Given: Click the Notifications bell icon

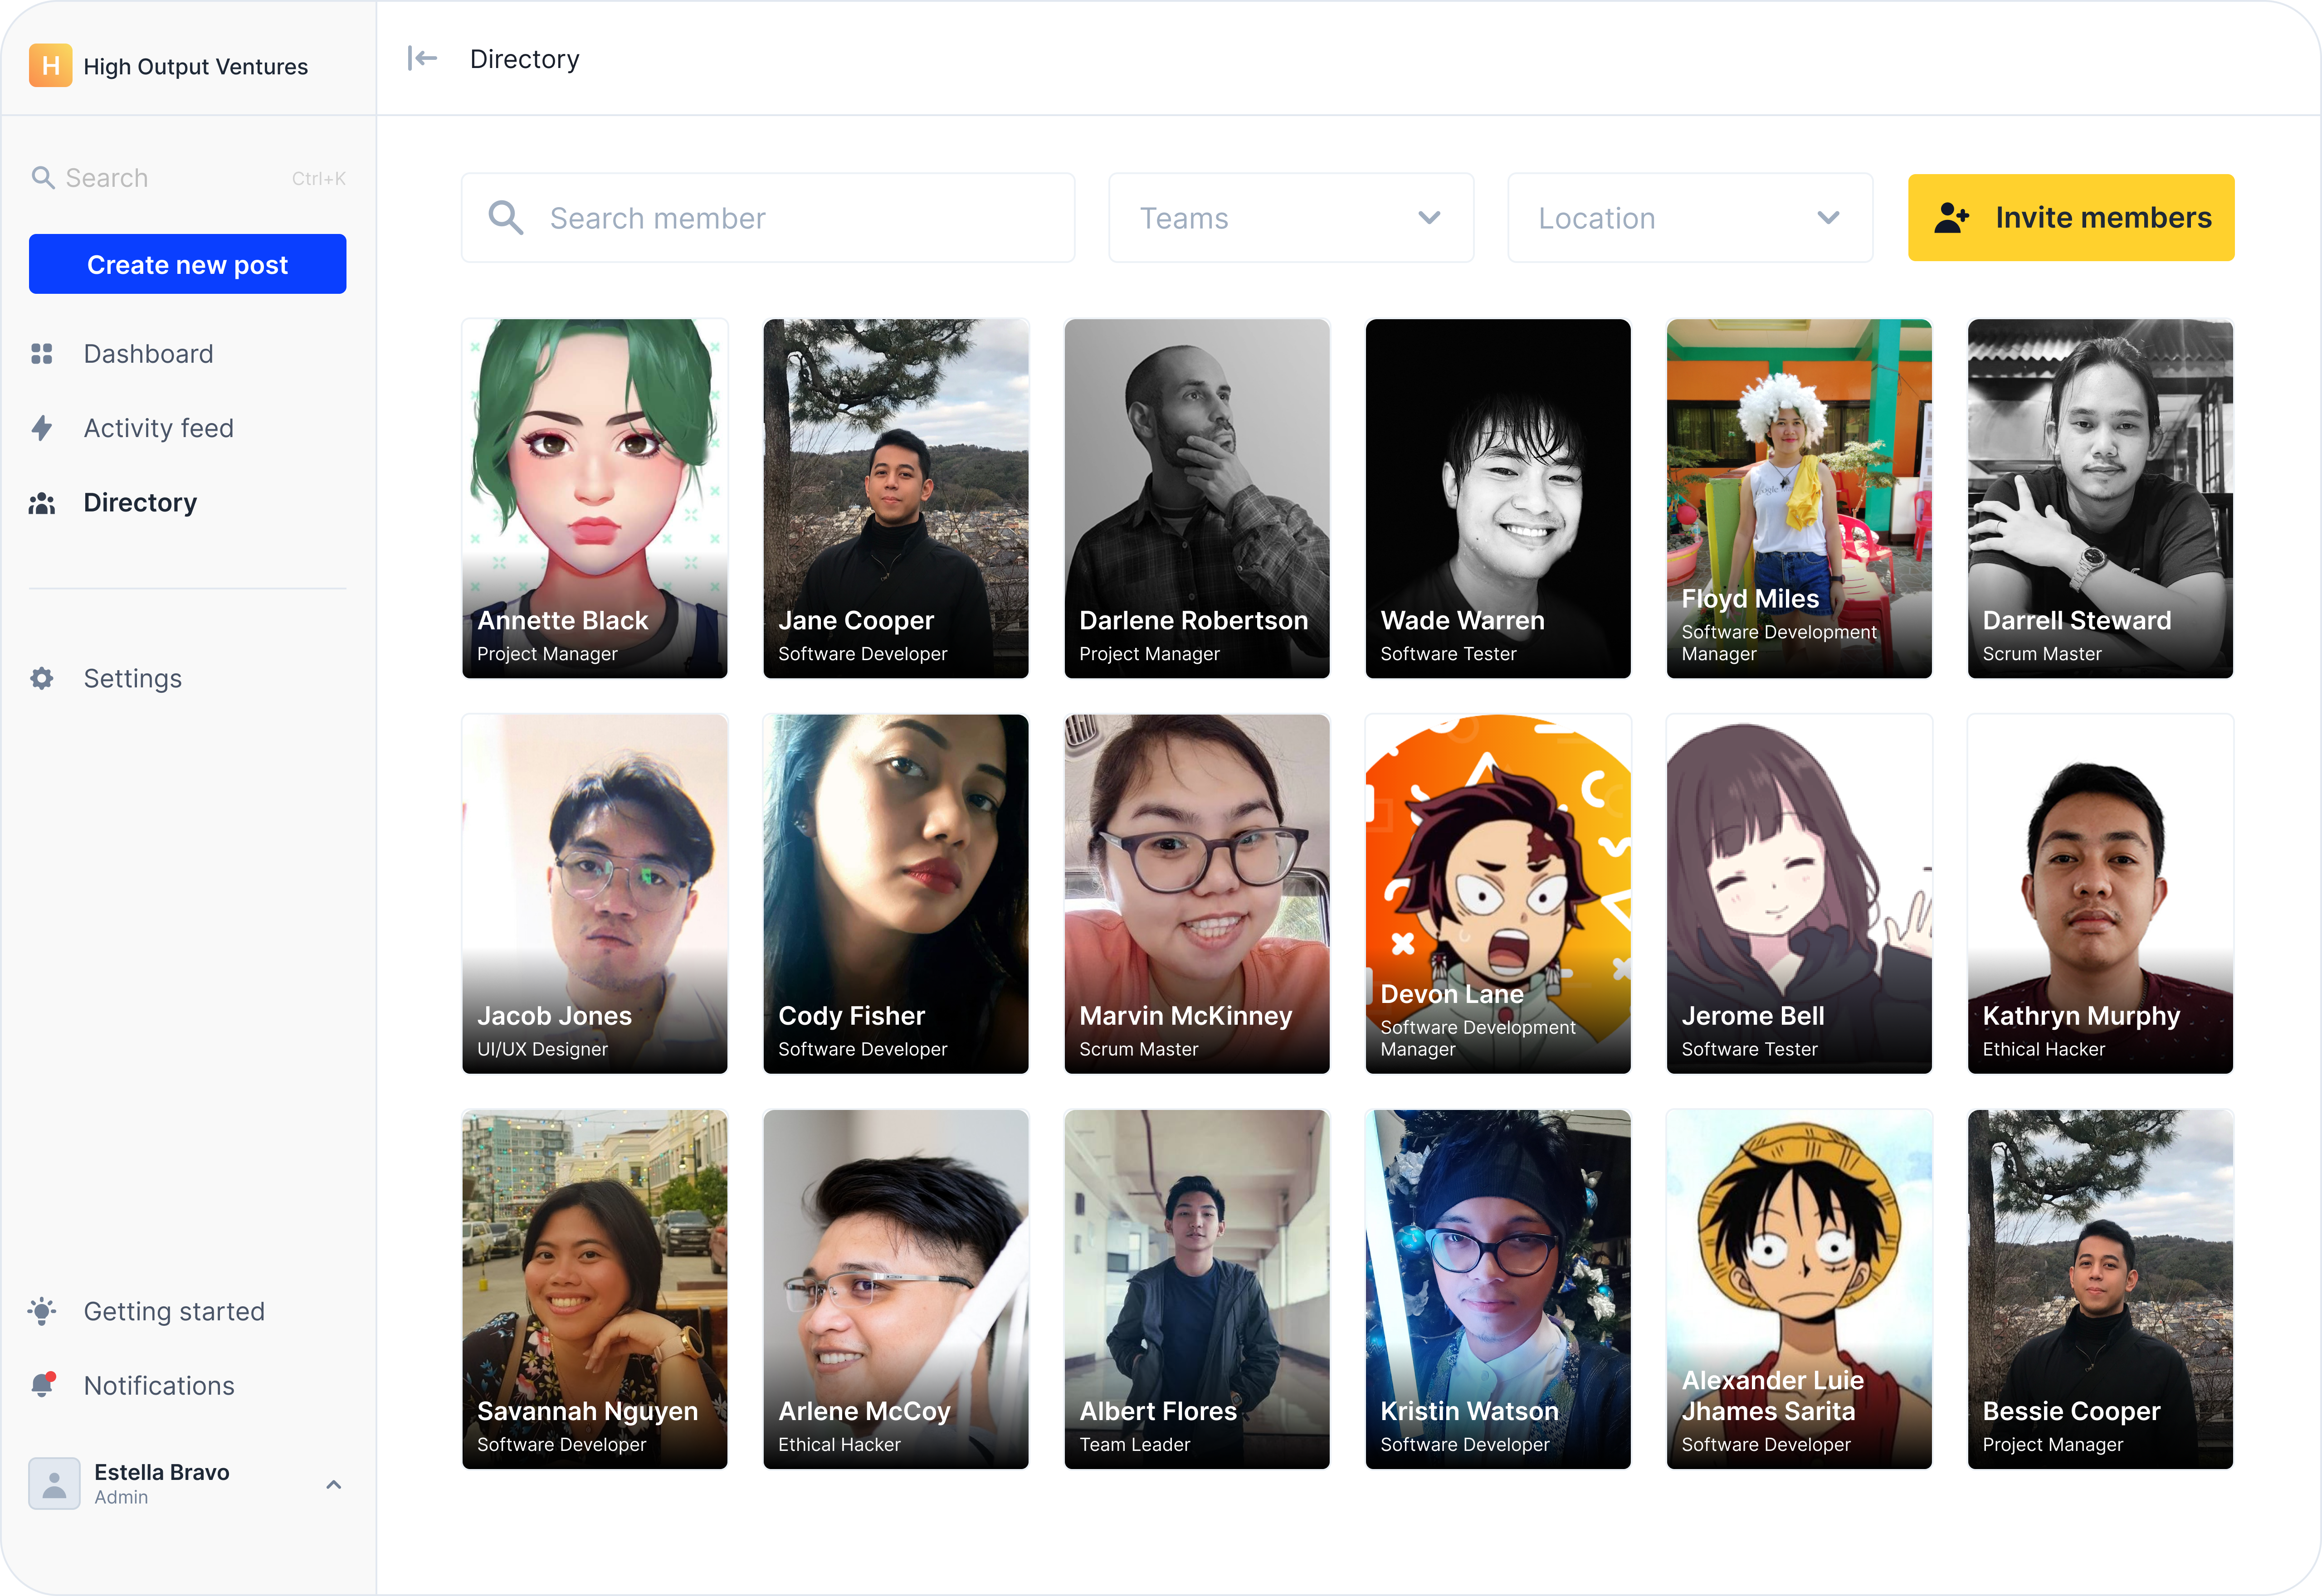Looking at the screenshot, I should tap(42, 1385).
